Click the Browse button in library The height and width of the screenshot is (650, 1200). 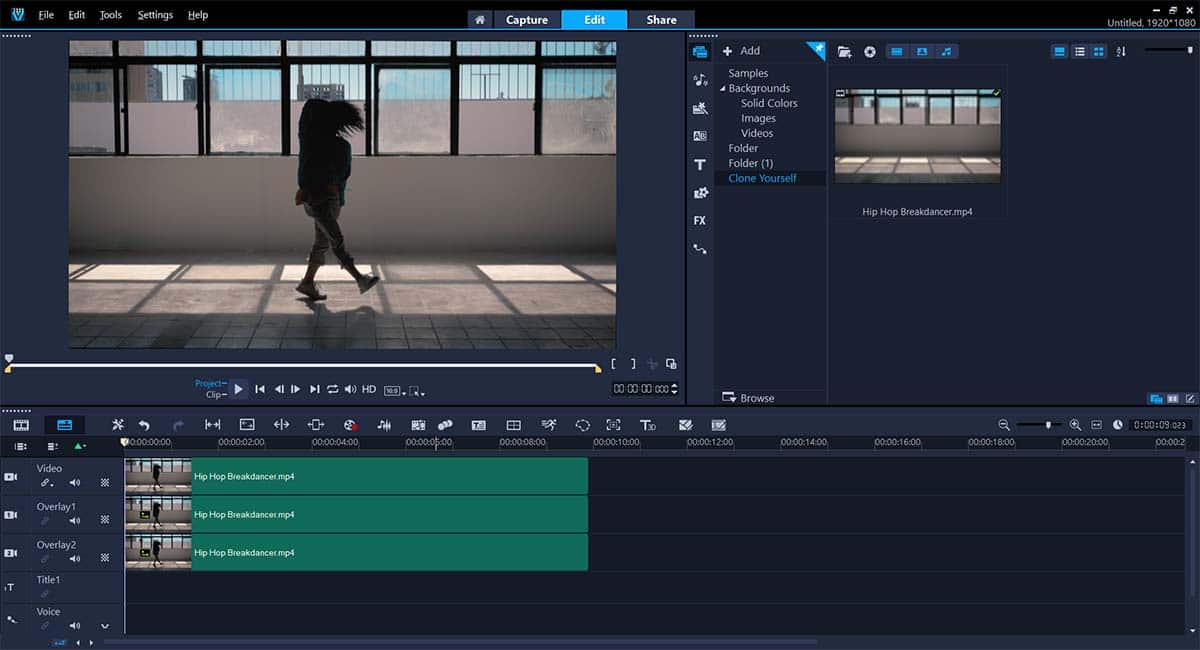[748, 398]
